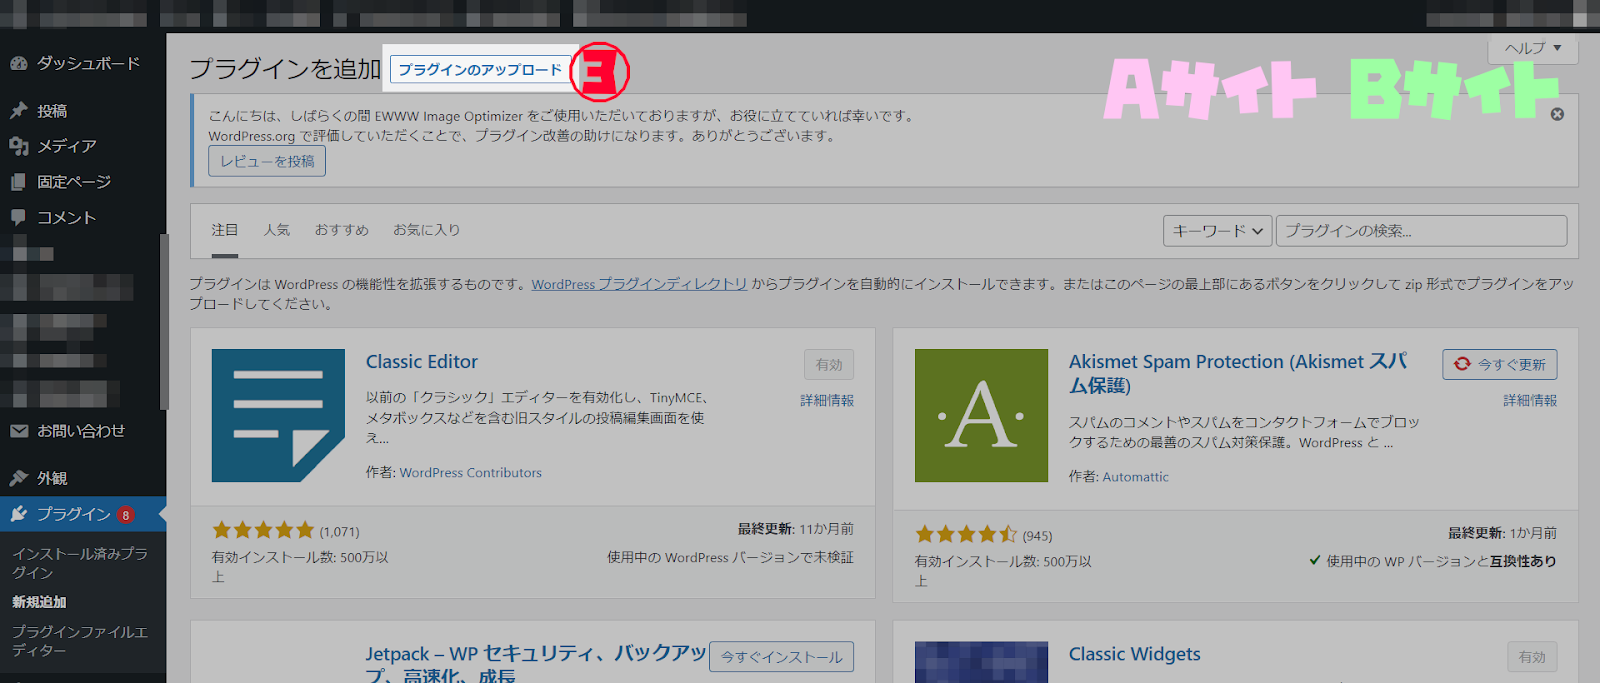Focus the プラグインの検索 search field
The width and height of the screenshot is (1600, 683).
pos(1421,231)
